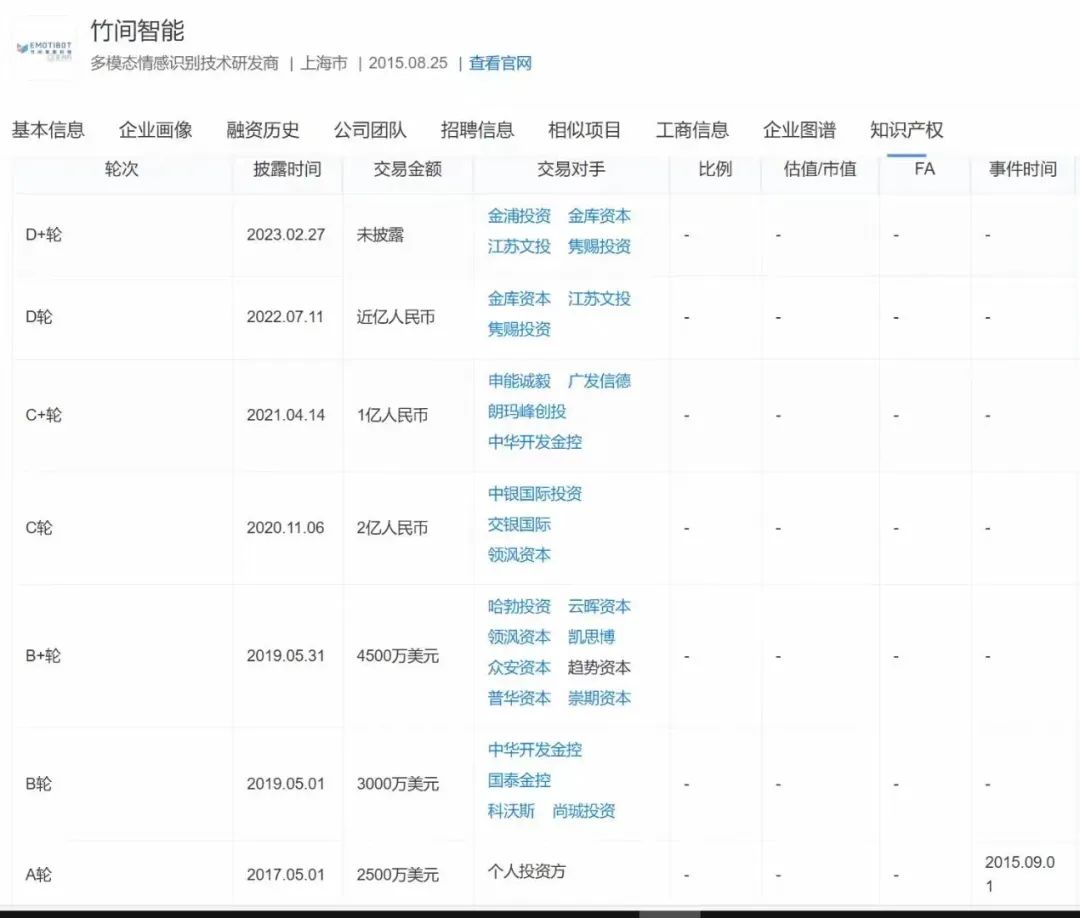
Task: Switch to the 公司团队 tab
Action: coord(370,130)
